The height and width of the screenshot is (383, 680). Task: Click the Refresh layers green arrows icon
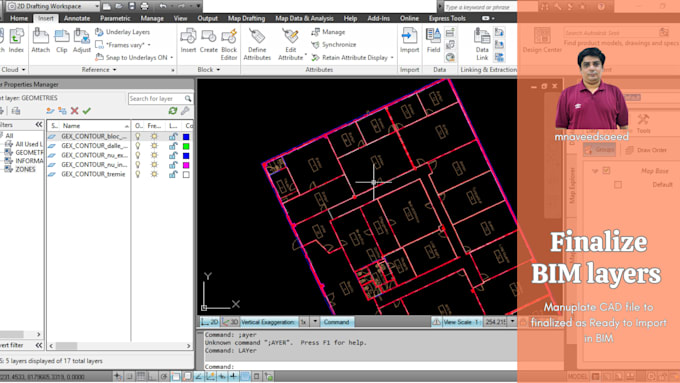(x=173, y=111)
